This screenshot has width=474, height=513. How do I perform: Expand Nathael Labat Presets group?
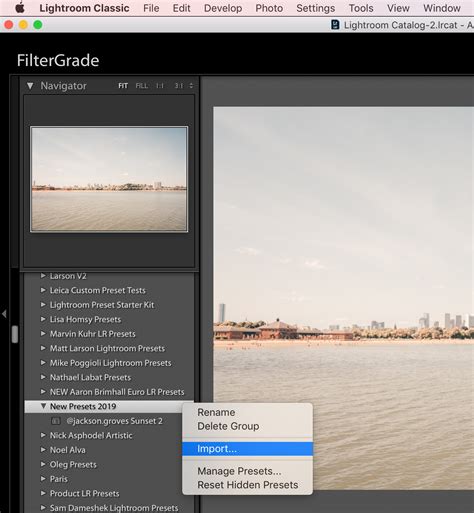43,377
